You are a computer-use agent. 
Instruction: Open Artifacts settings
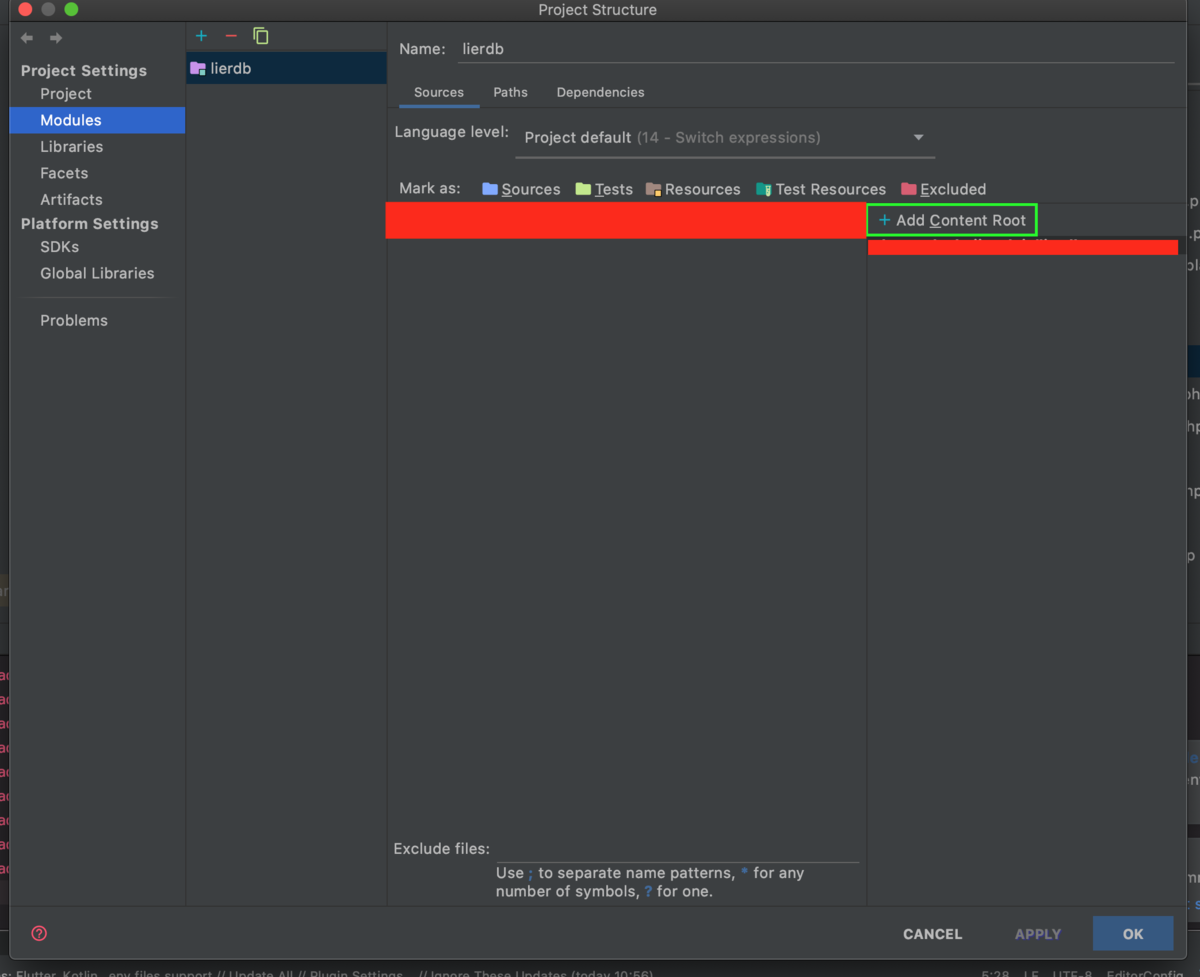71,199
